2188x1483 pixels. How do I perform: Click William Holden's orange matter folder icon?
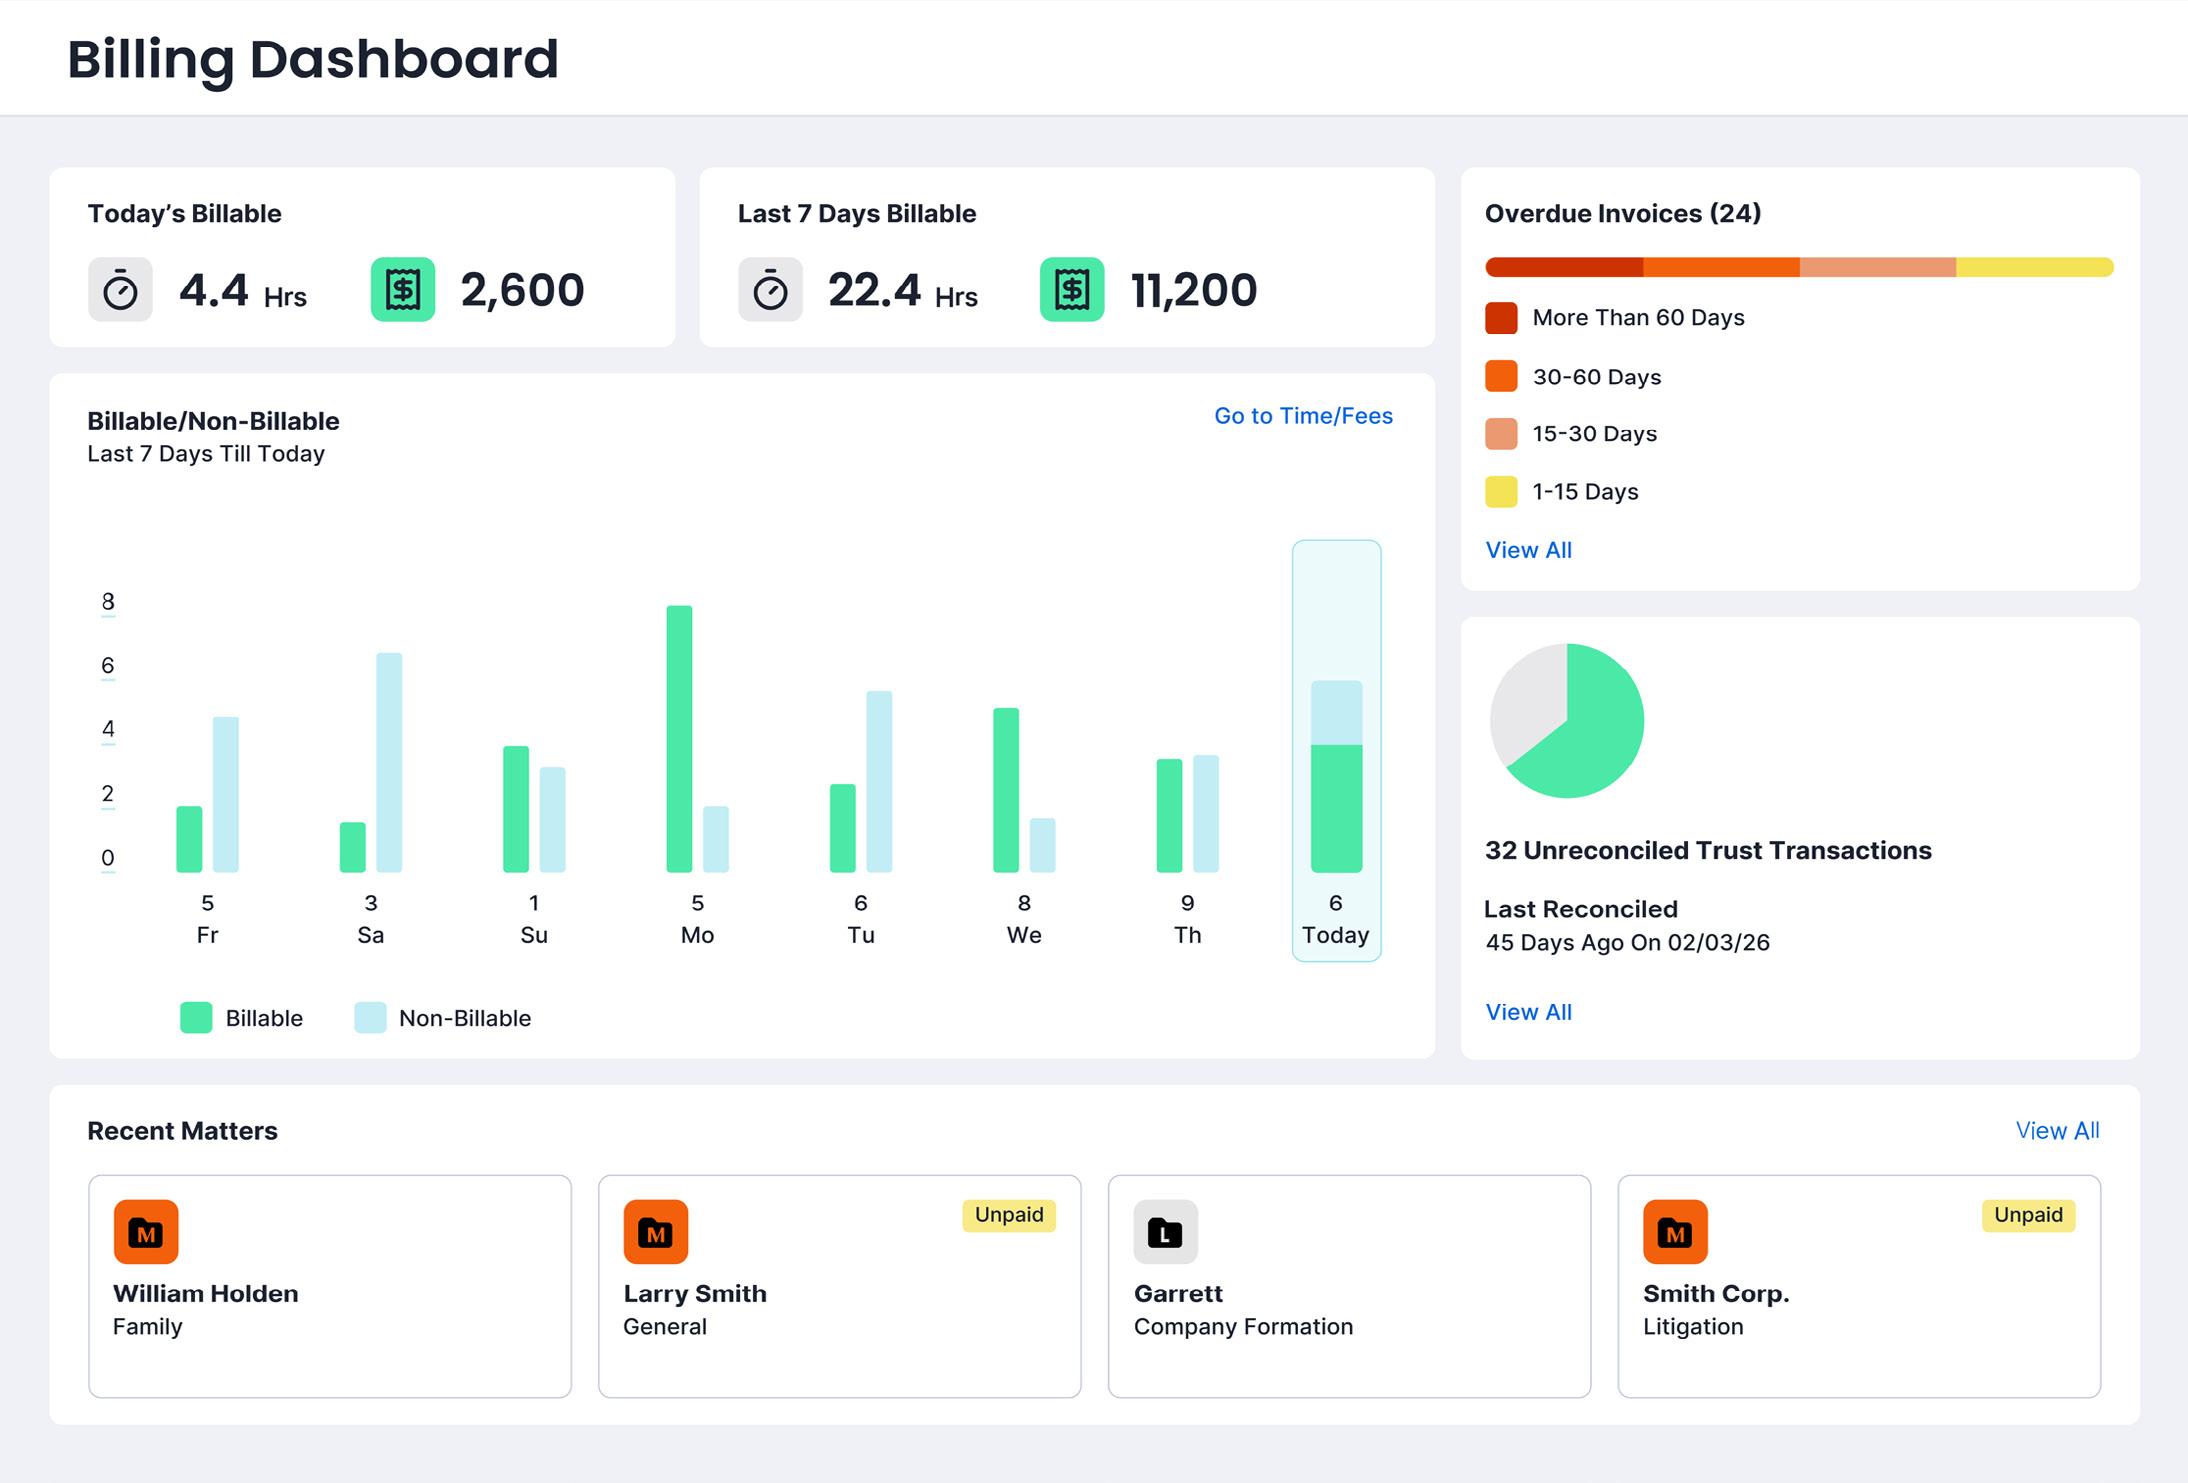click(146, 1232)
